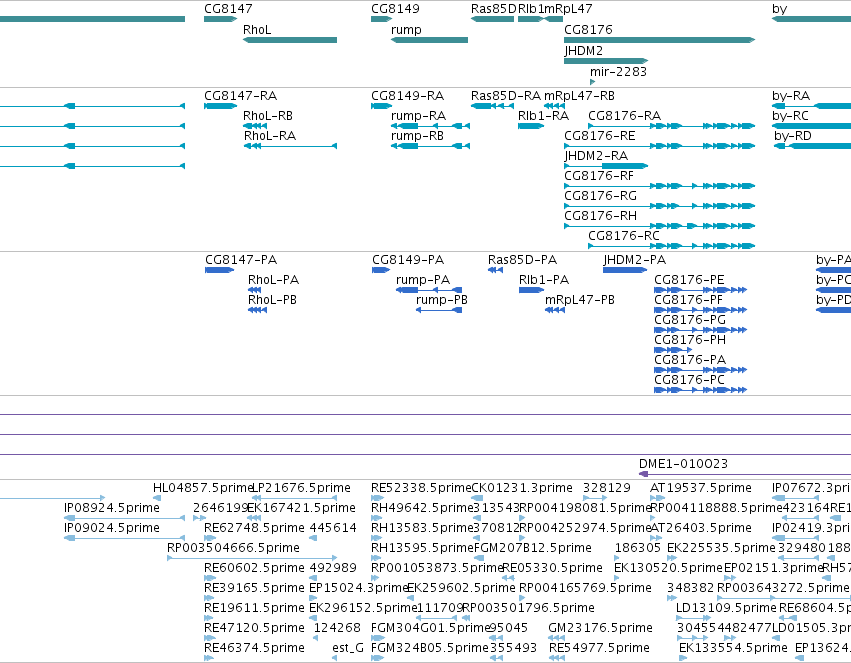Select EST RH49642.5prime

click(377, 518)
